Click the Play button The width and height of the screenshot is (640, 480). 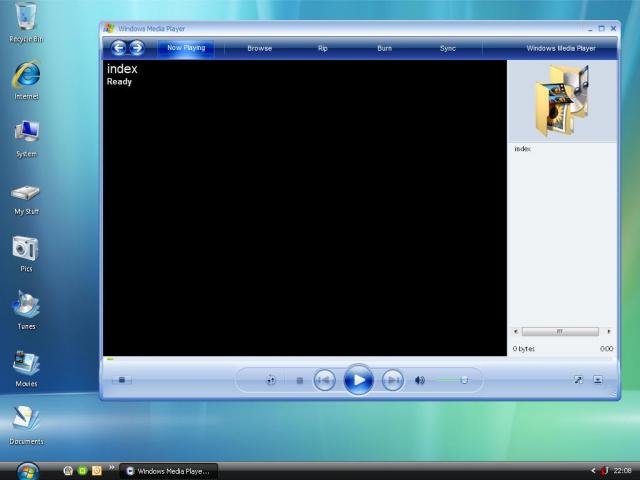pos(358,380)
